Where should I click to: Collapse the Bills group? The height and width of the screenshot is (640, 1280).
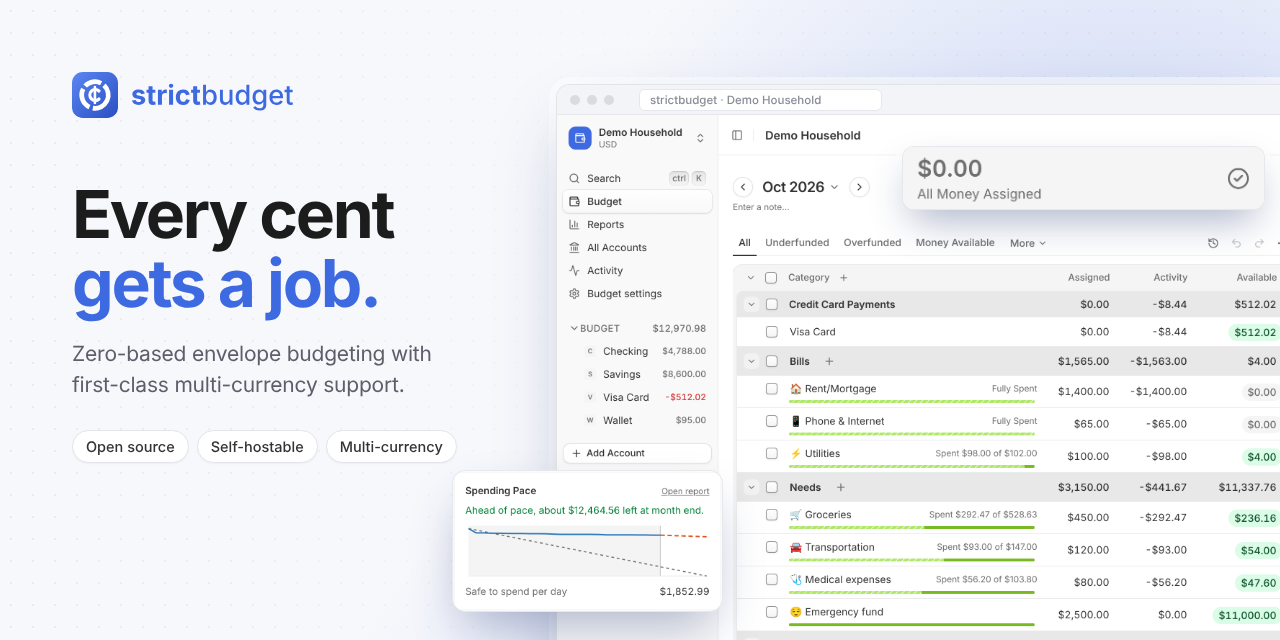pos(751,361)
